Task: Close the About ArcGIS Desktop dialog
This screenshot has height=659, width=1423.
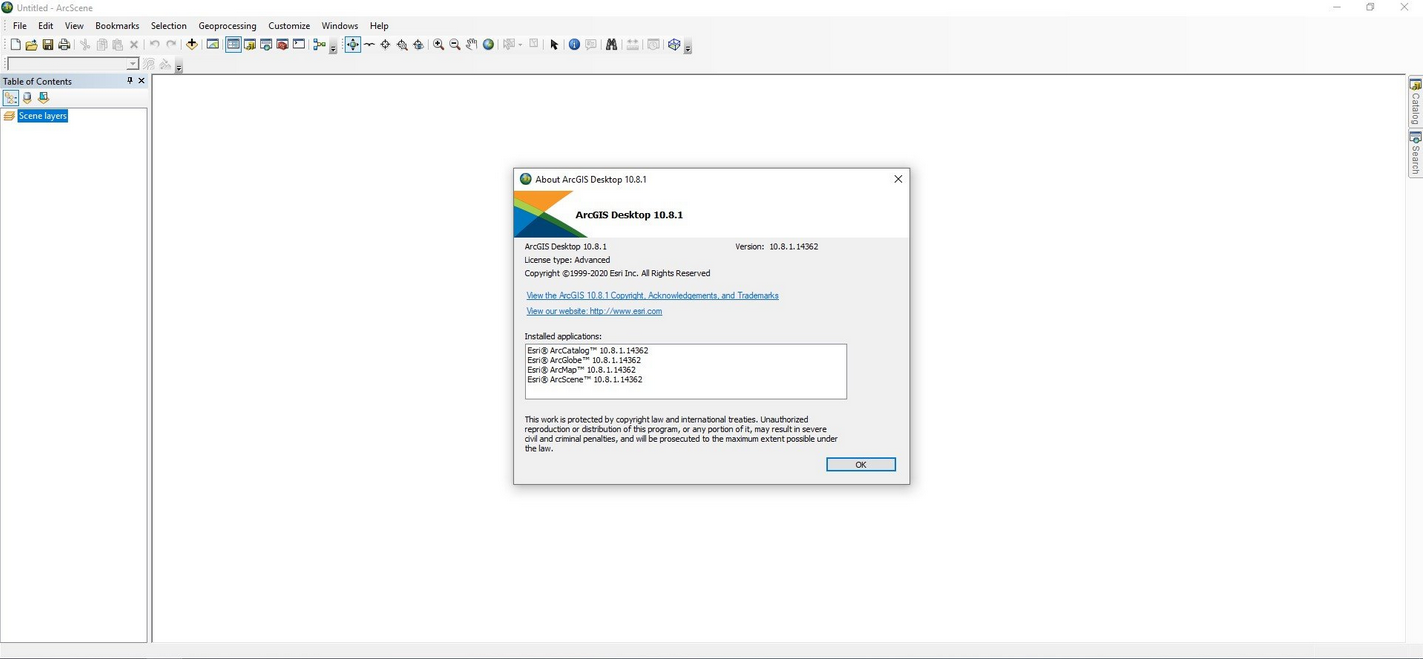Action: (x=898, y=179)
